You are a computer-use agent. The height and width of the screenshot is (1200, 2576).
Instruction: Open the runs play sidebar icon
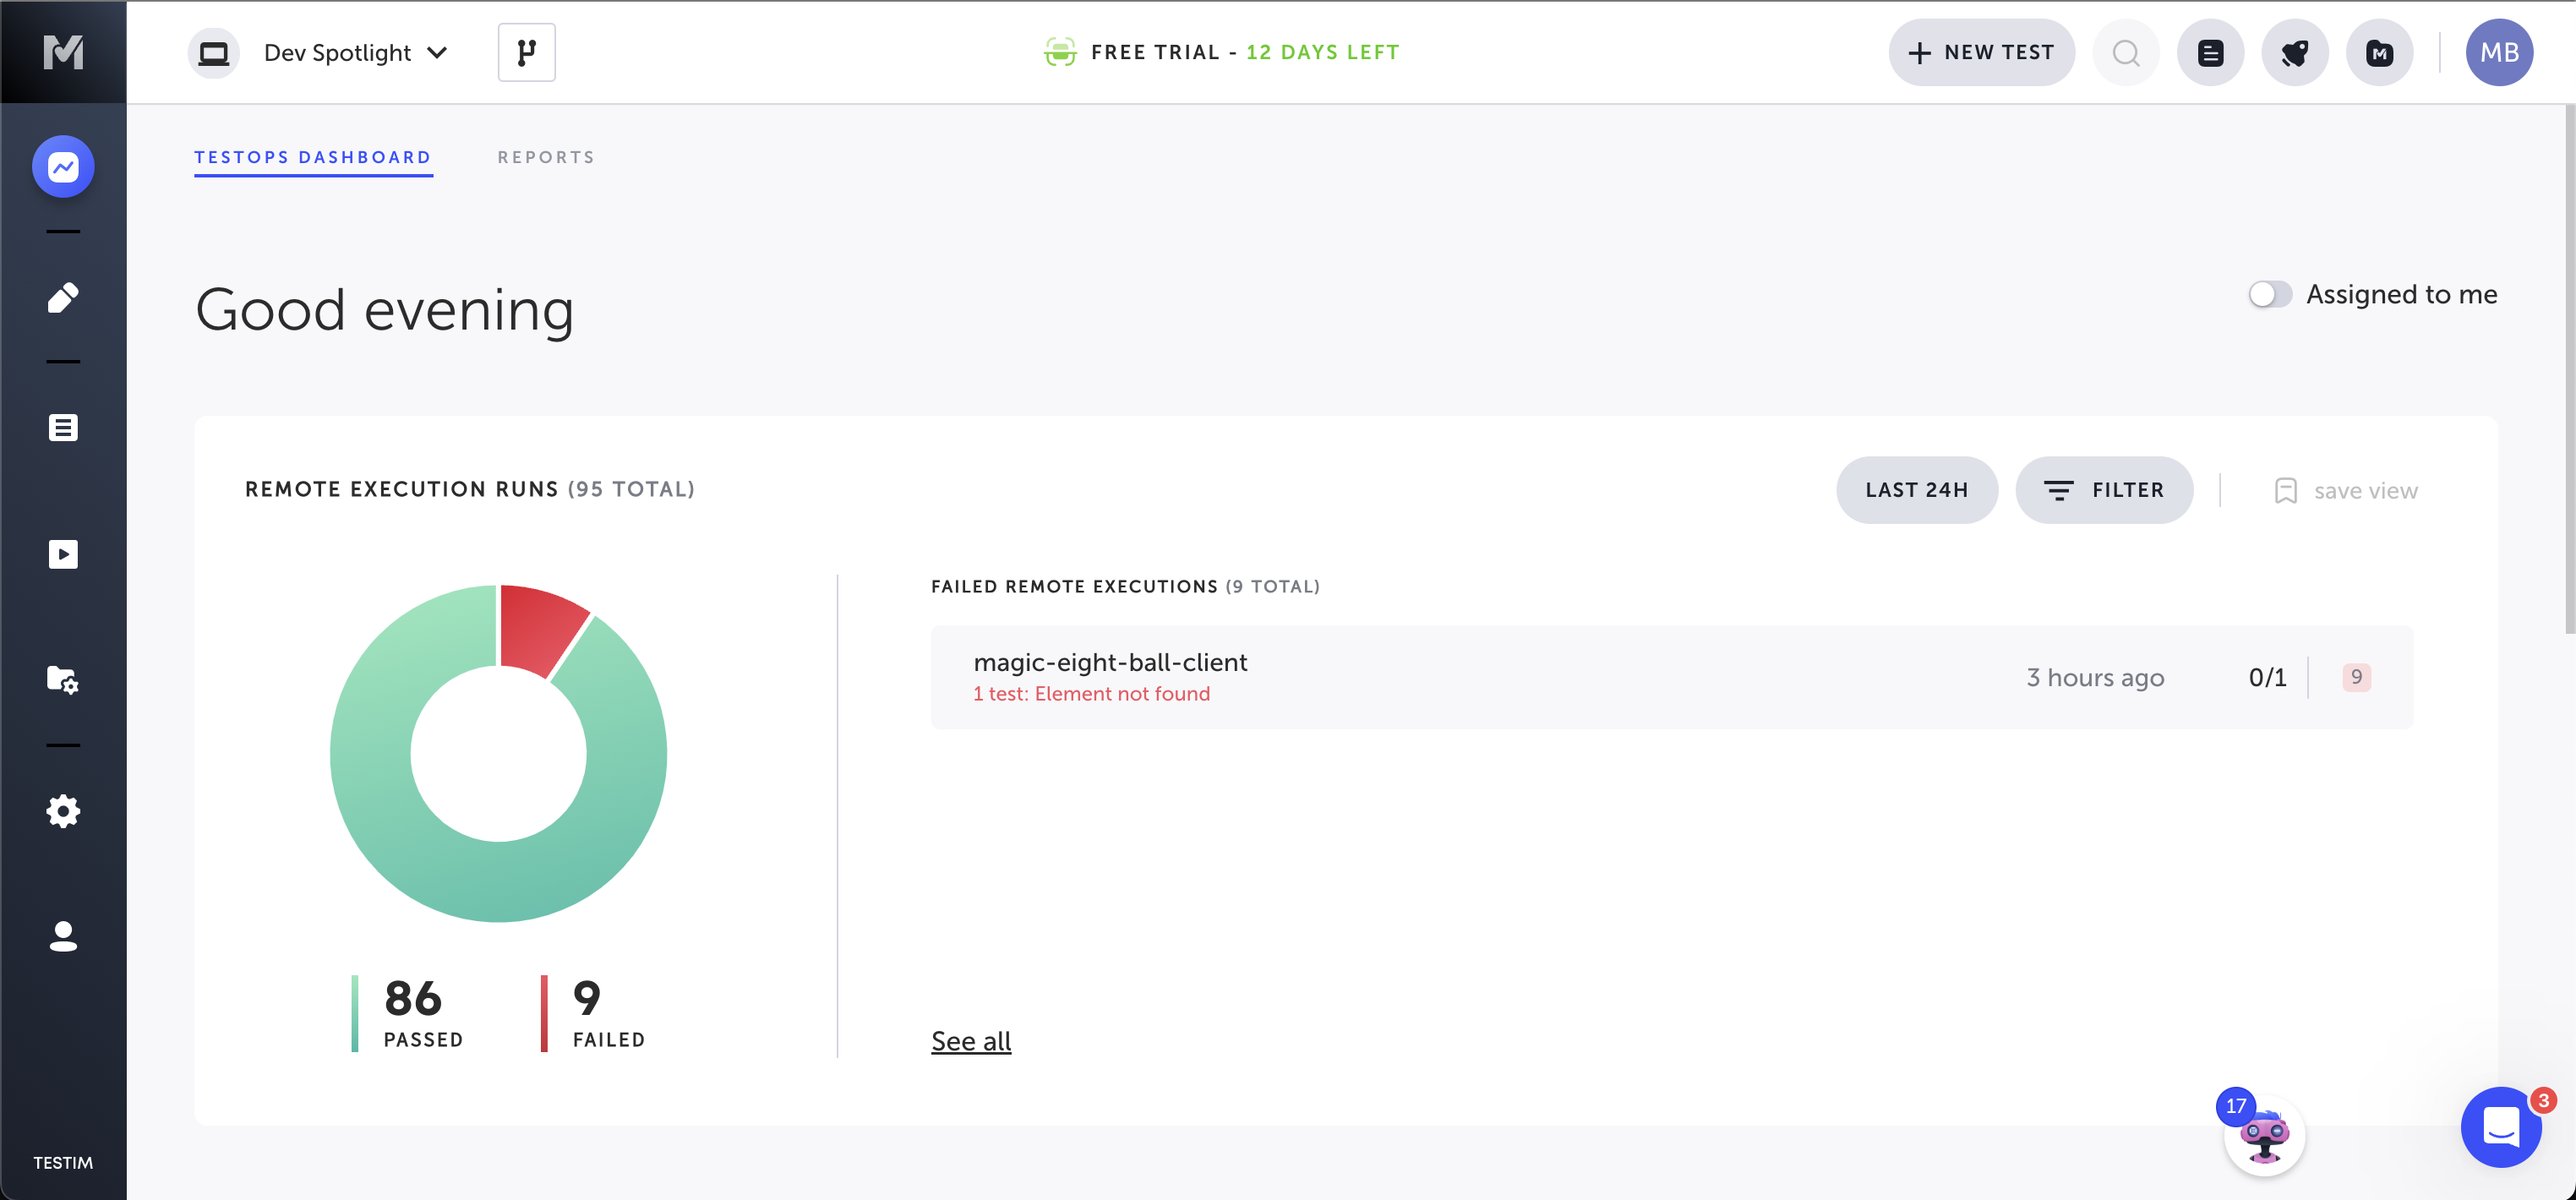click(63, 554)
